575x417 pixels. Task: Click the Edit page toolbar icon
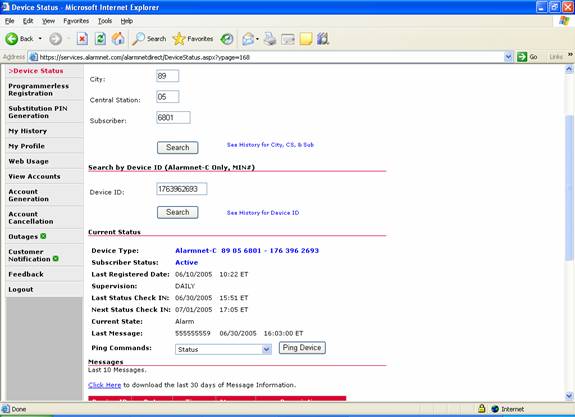coord(288,39)
